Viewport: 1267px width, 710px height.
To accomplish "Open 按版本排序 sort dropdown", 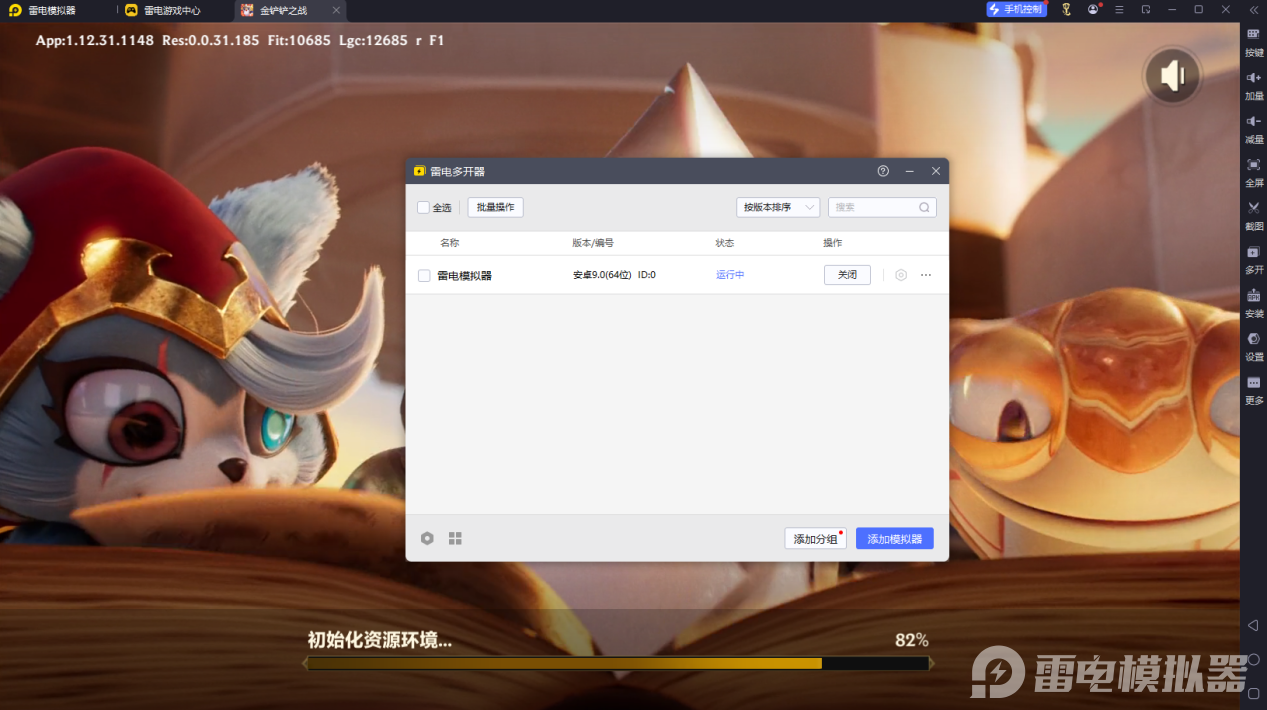I will pyautogui.click(x=777, y=207).
